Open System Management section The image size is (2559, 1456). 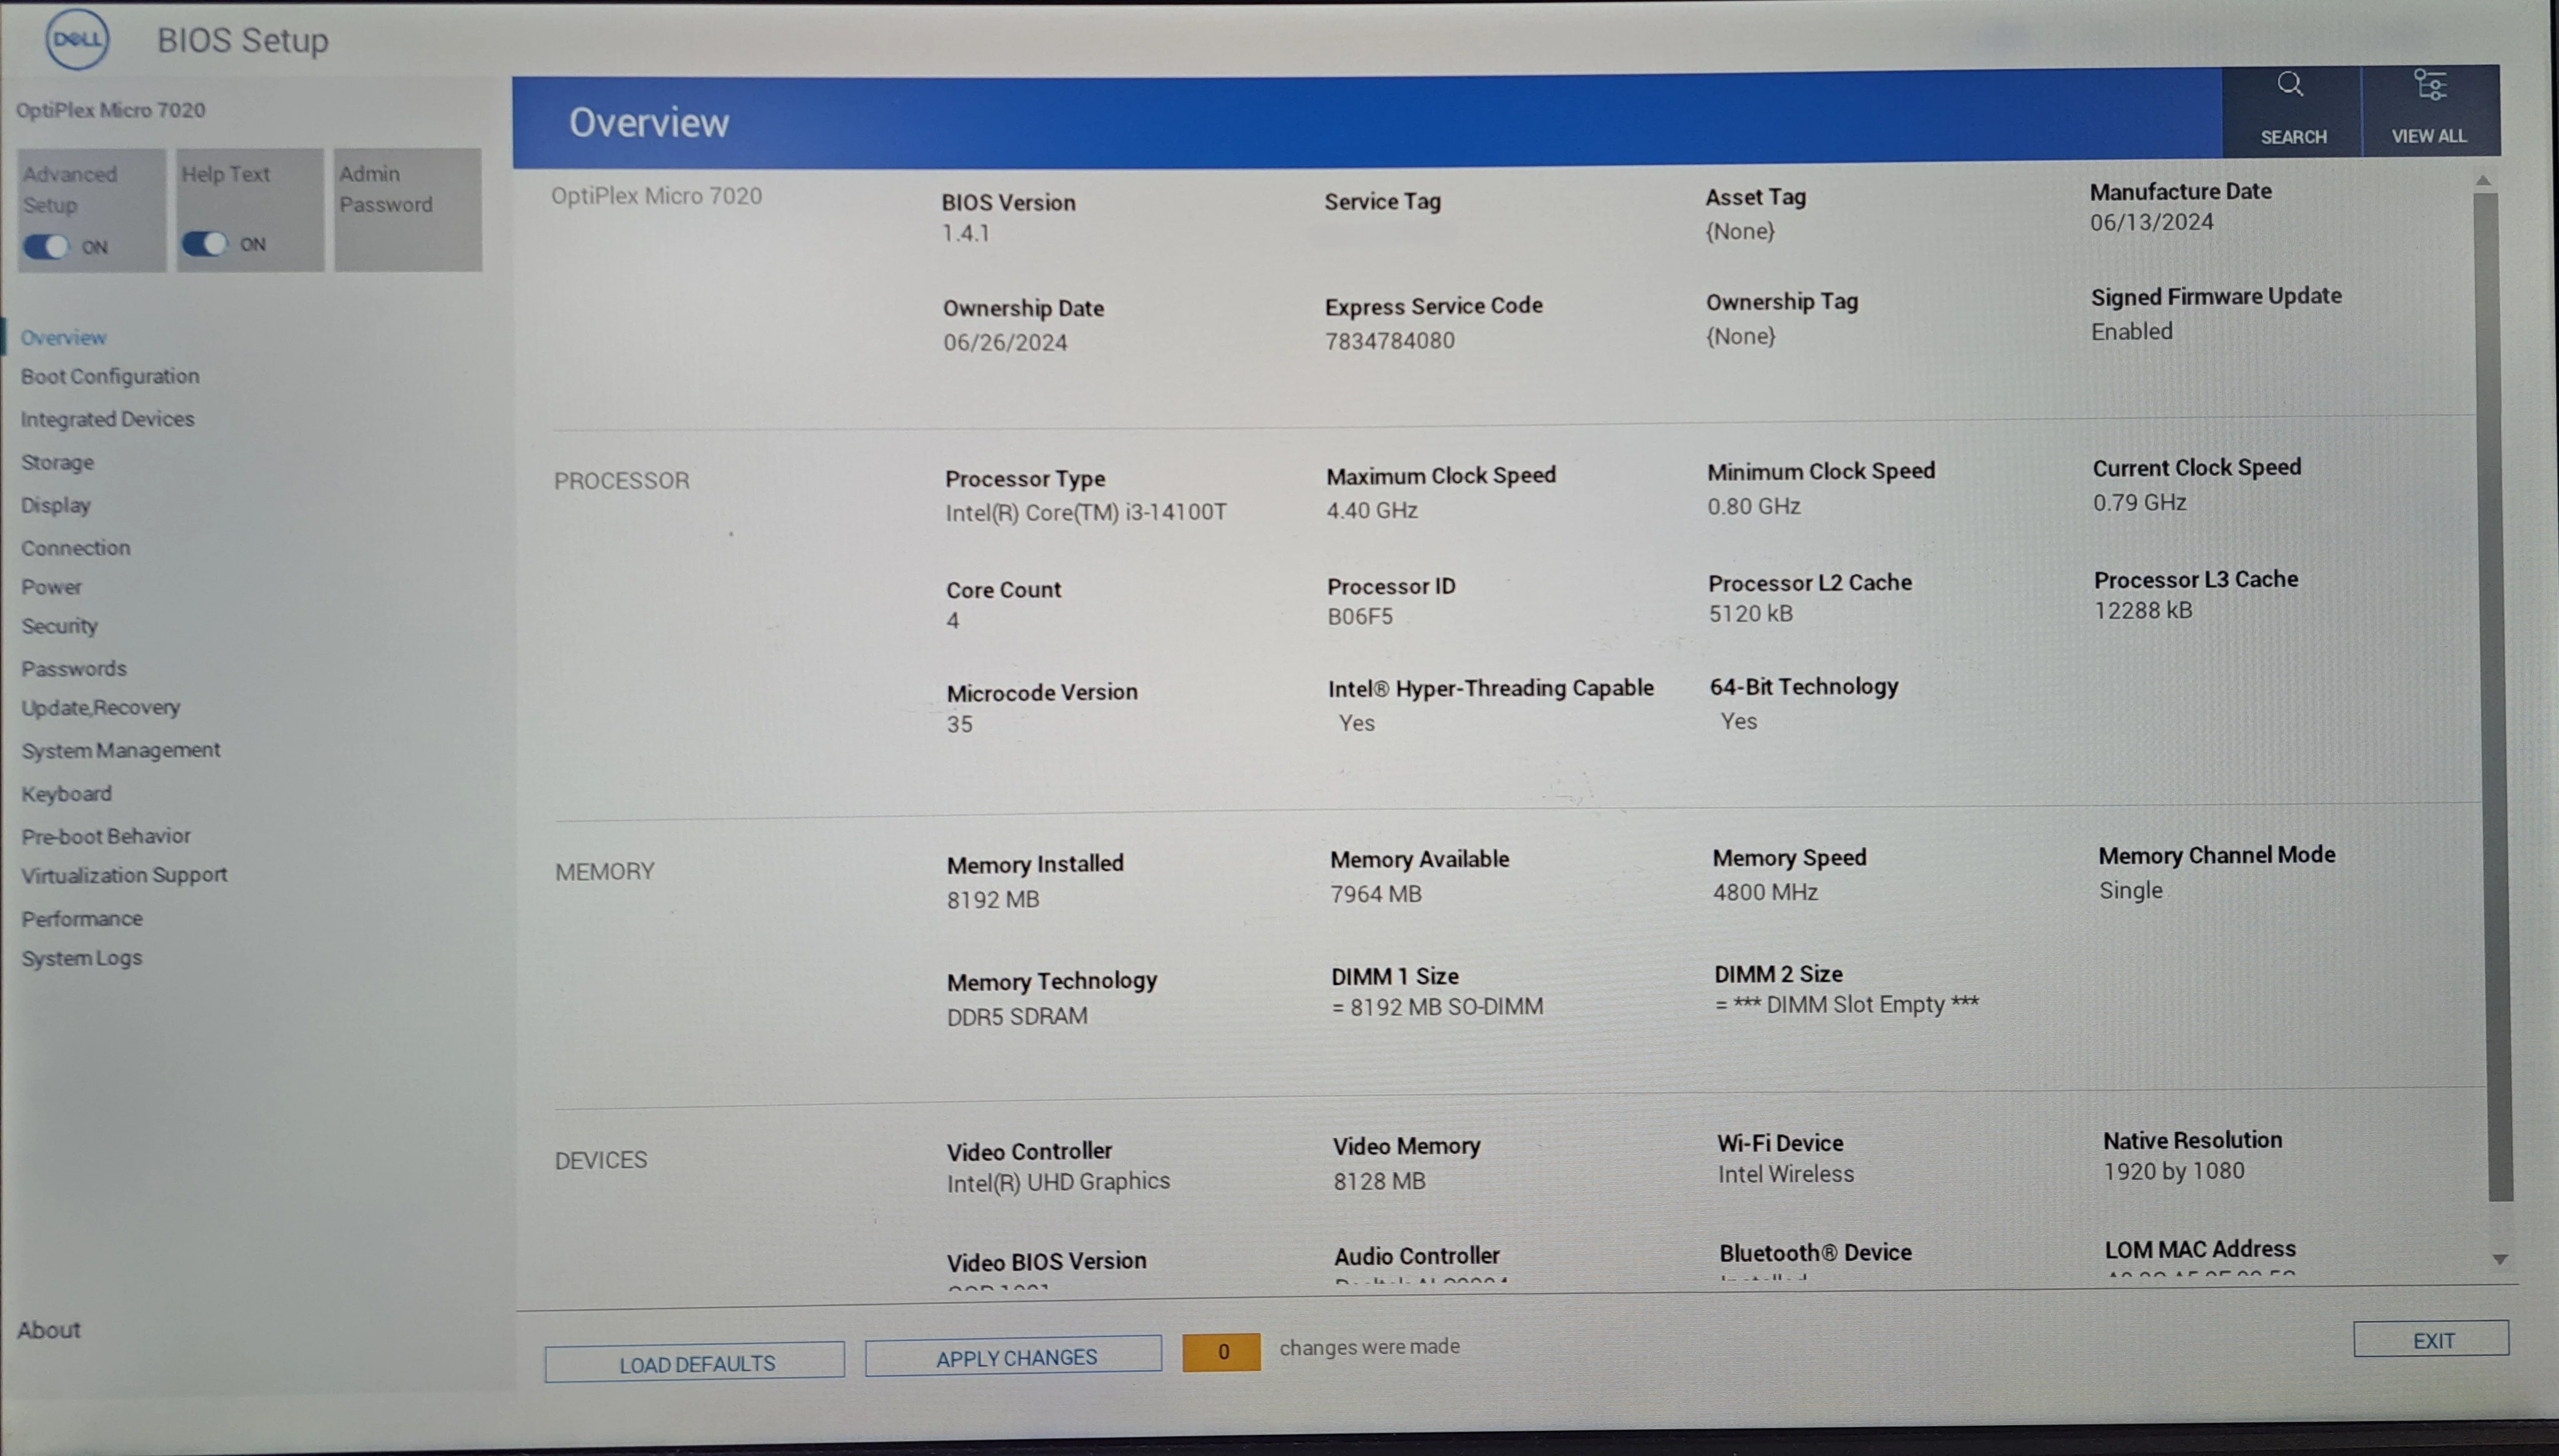(x=121, y=750)
